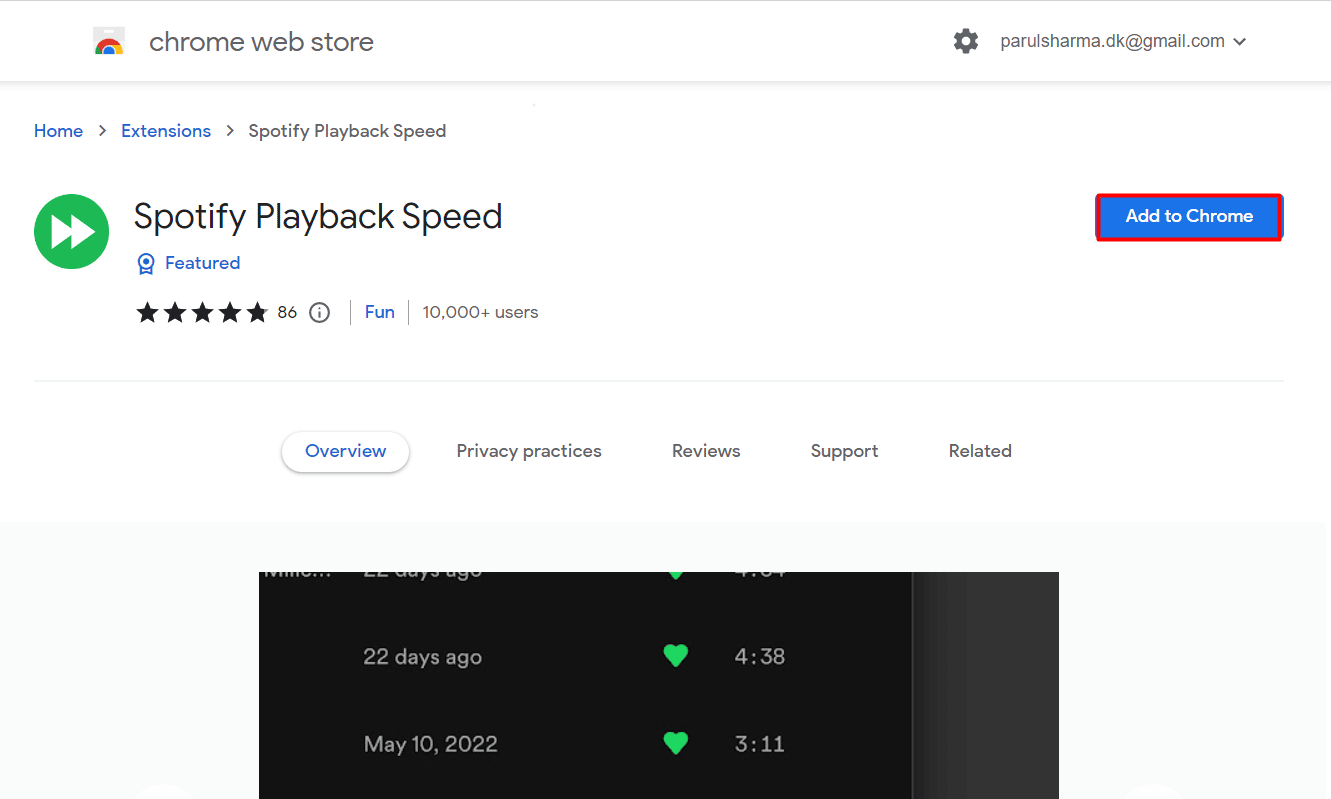Switch to the Reviews tab

(706, 451)
